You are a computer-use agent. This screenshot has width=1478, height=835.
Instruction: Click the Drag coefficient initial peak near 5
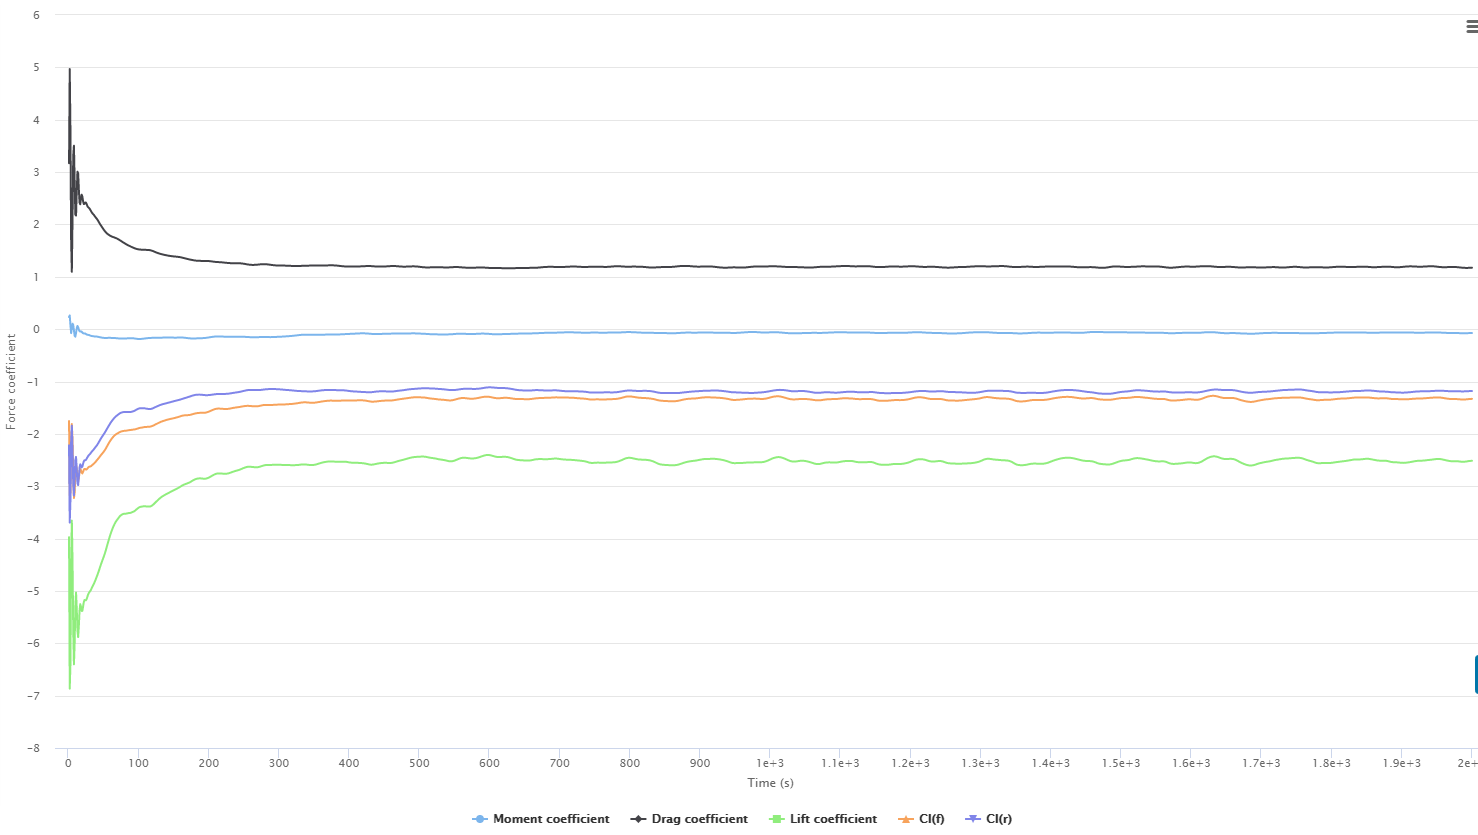[69, 70]
